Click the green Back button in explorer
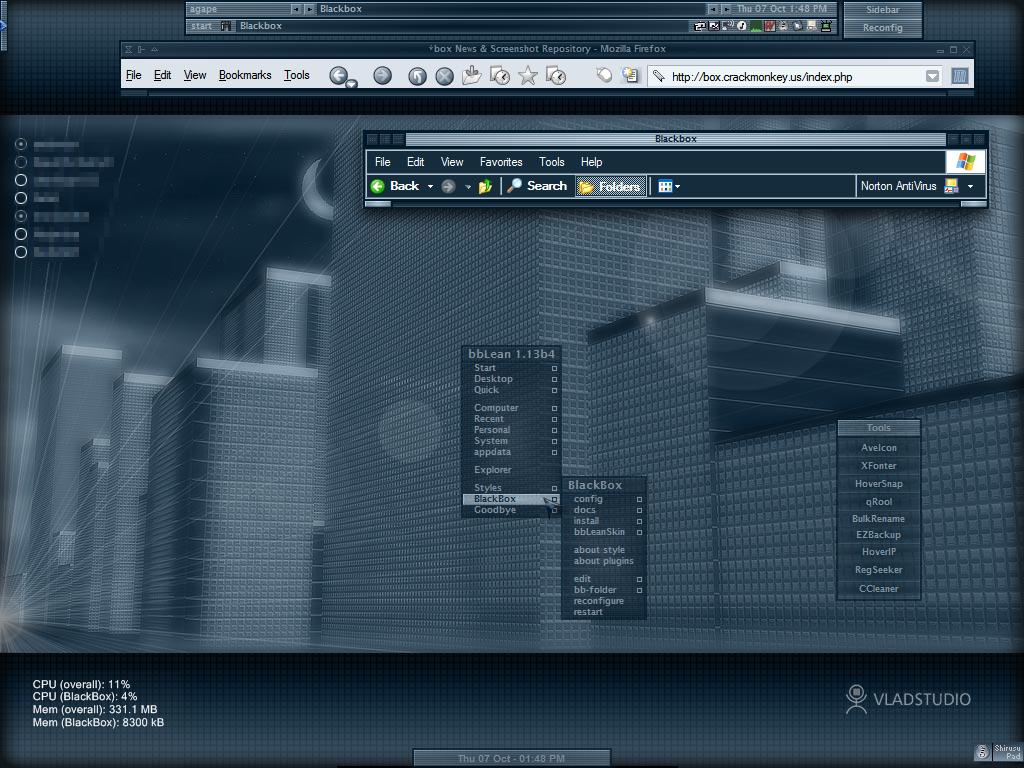Image resolution: width=1024 pixels, height=768 pixels. tap(396, 186)
